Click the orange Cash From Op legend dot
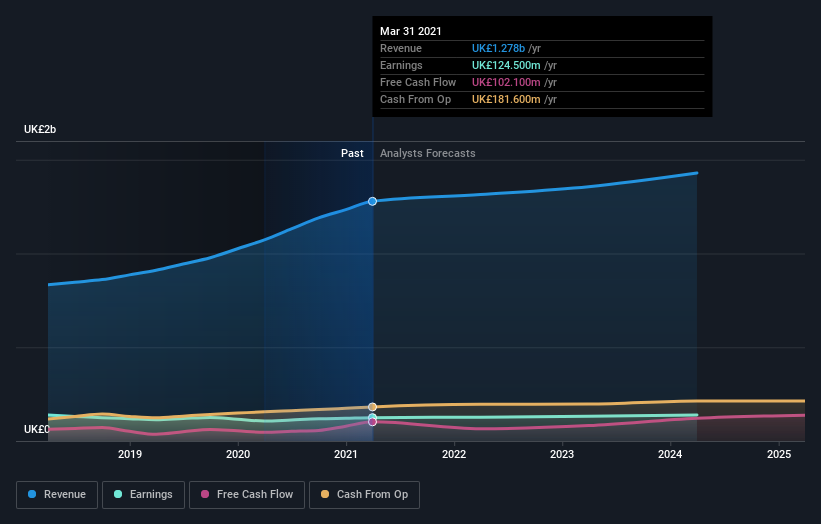821x524 pixels. point(325,494)
